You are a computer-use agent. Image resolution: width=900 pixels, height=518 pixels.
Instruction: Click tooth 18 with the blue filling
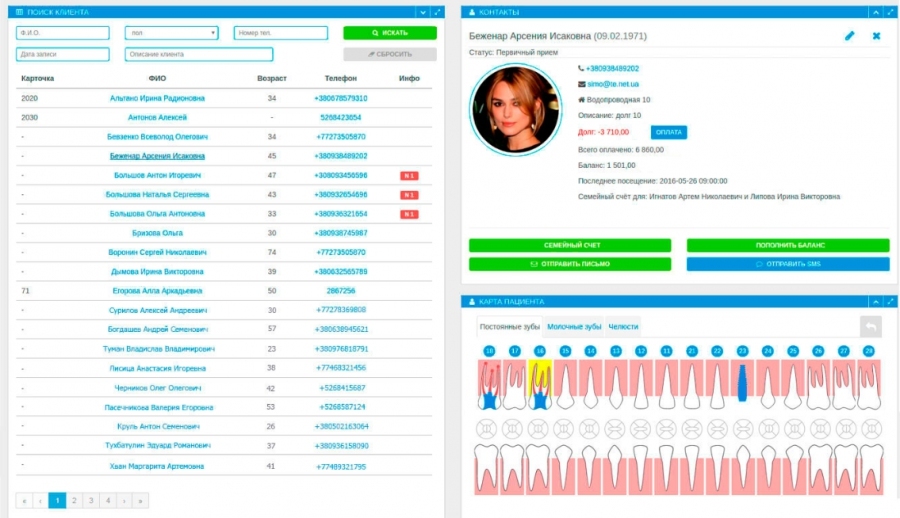[489, 385]
